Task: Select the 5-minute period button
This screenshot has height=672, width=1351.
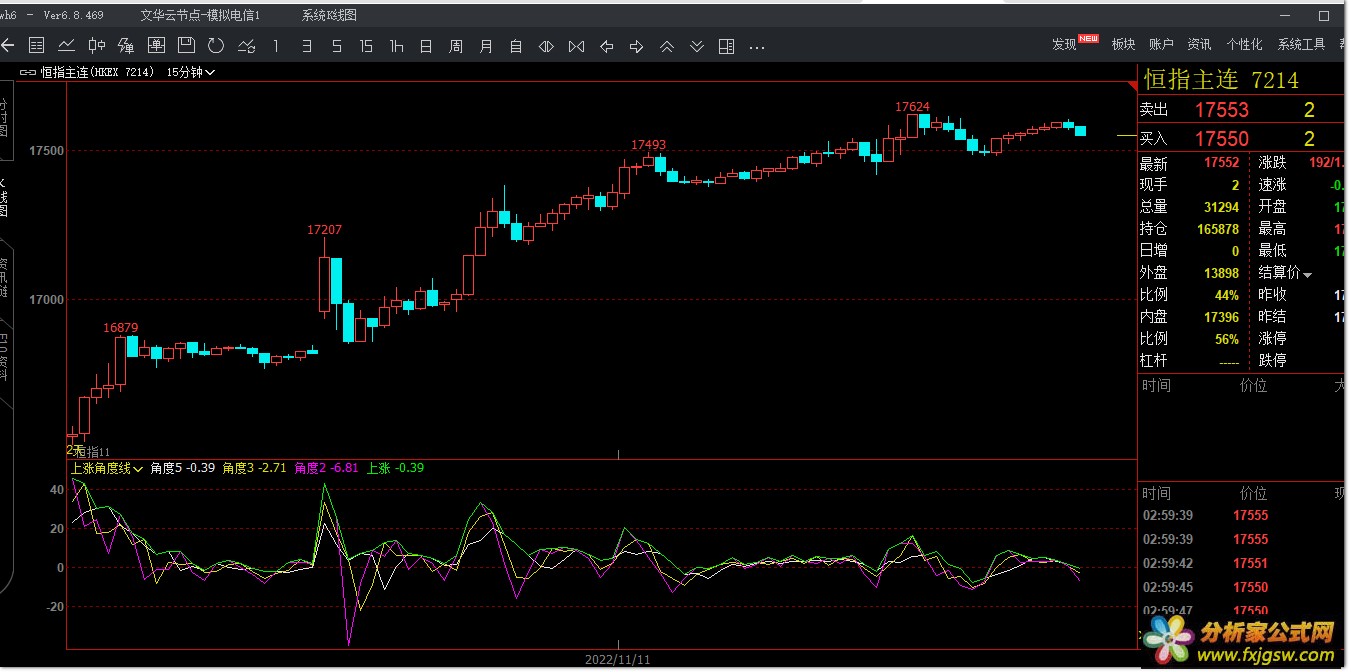Action: coord(337,45)
